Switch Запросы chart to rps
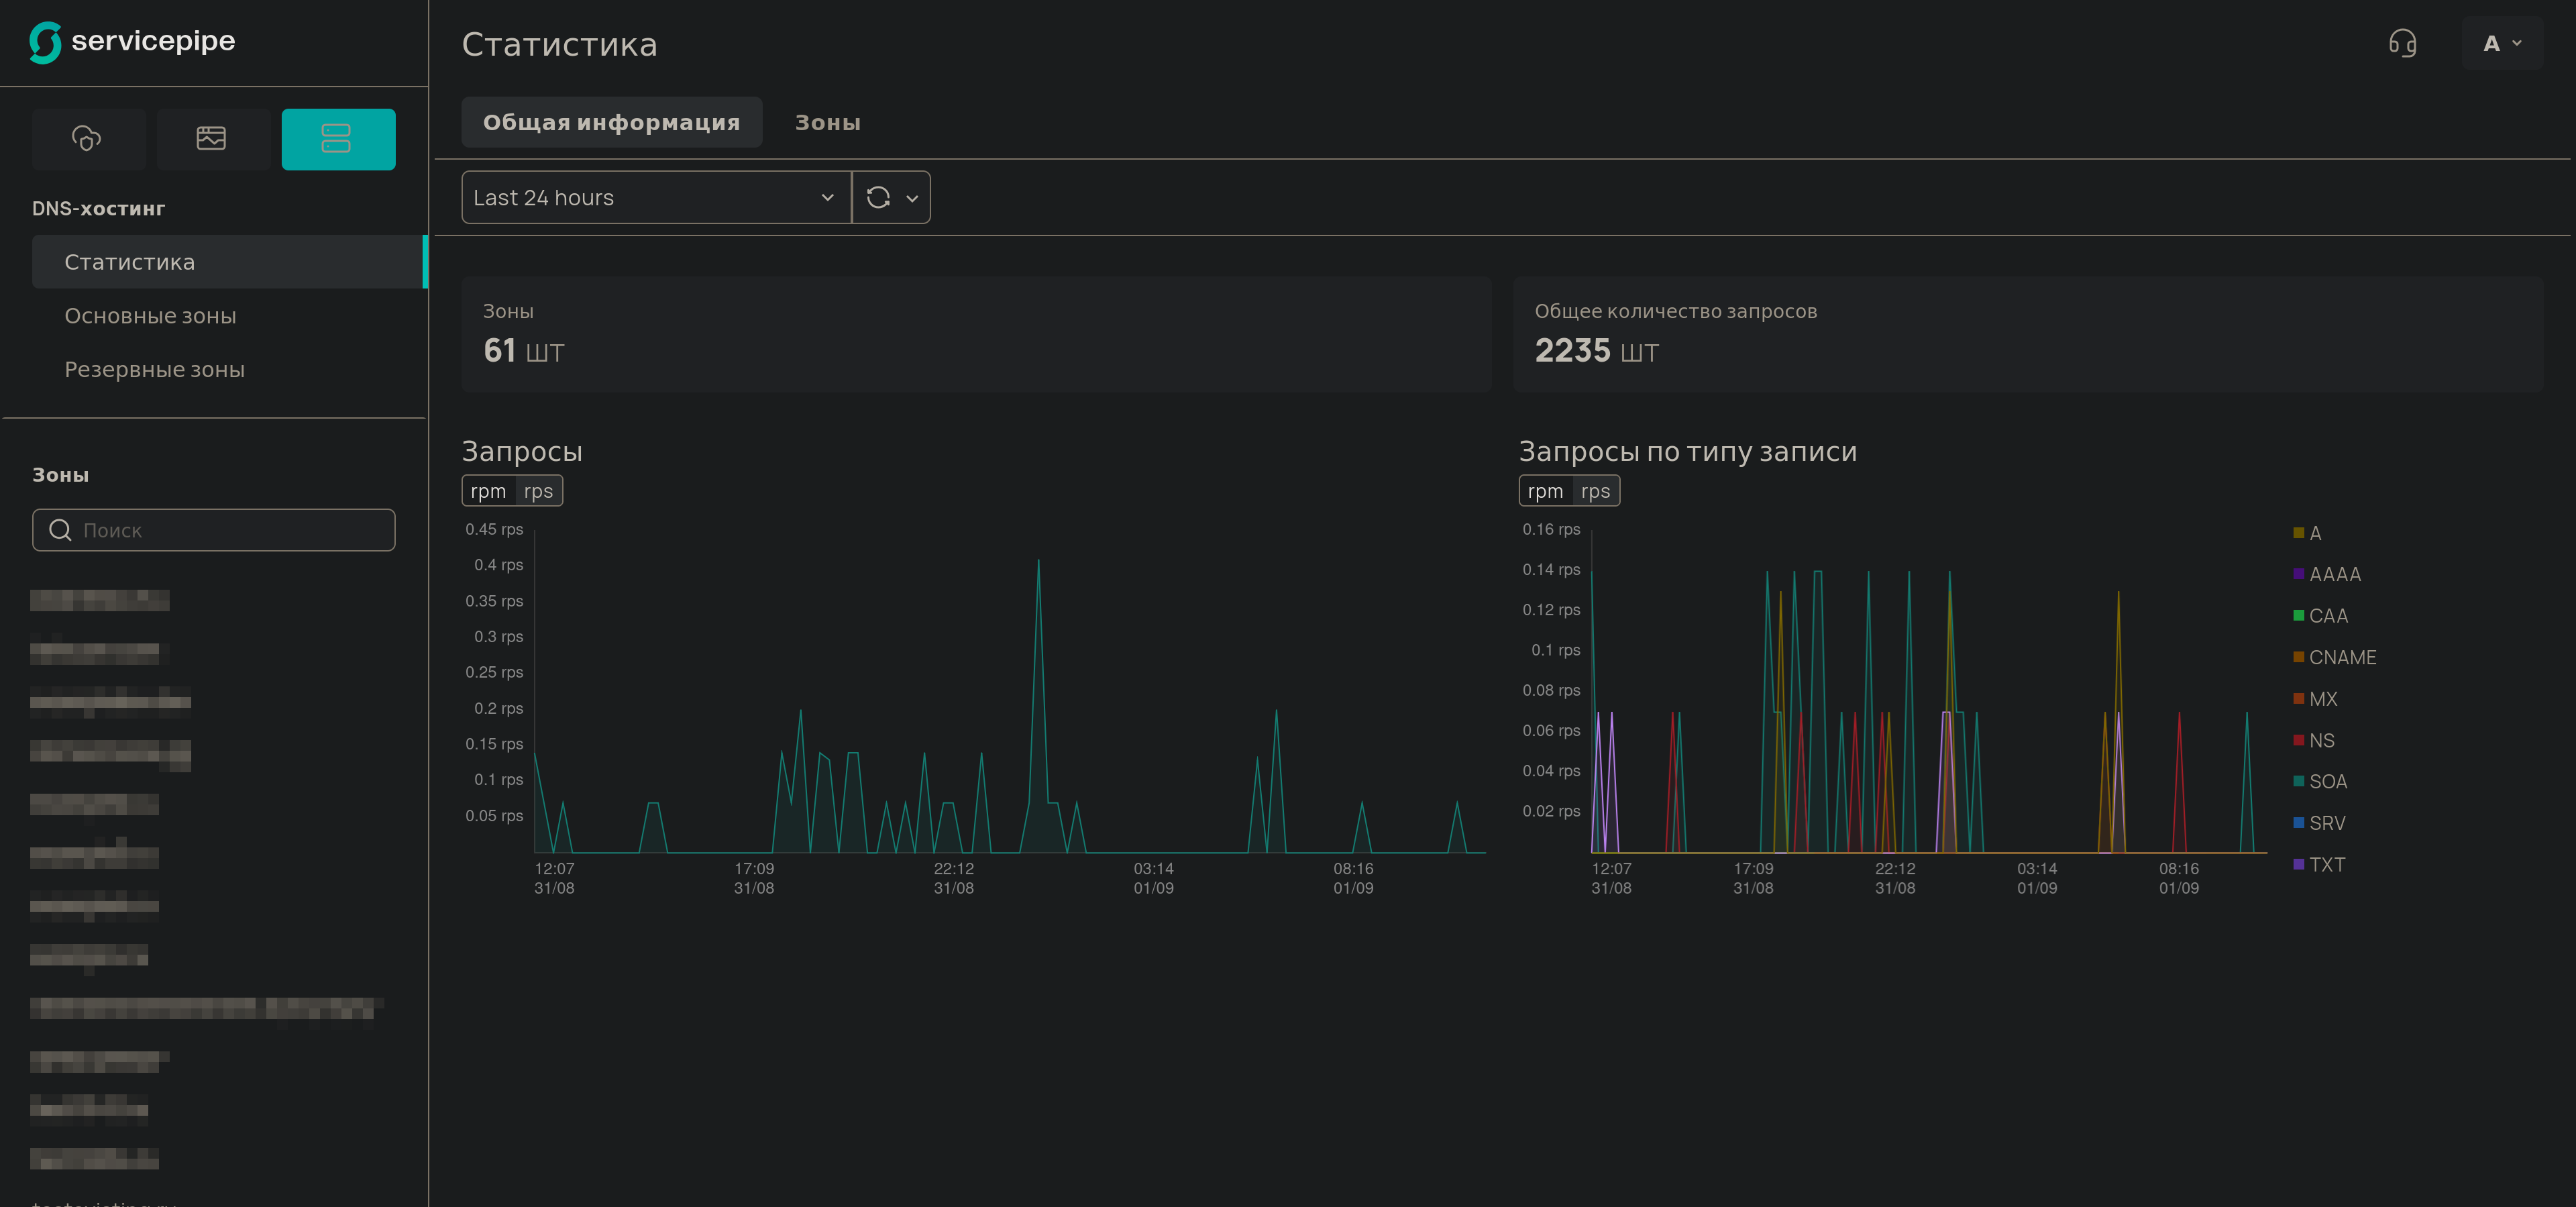2576x1207 pixels. point(538,491)
